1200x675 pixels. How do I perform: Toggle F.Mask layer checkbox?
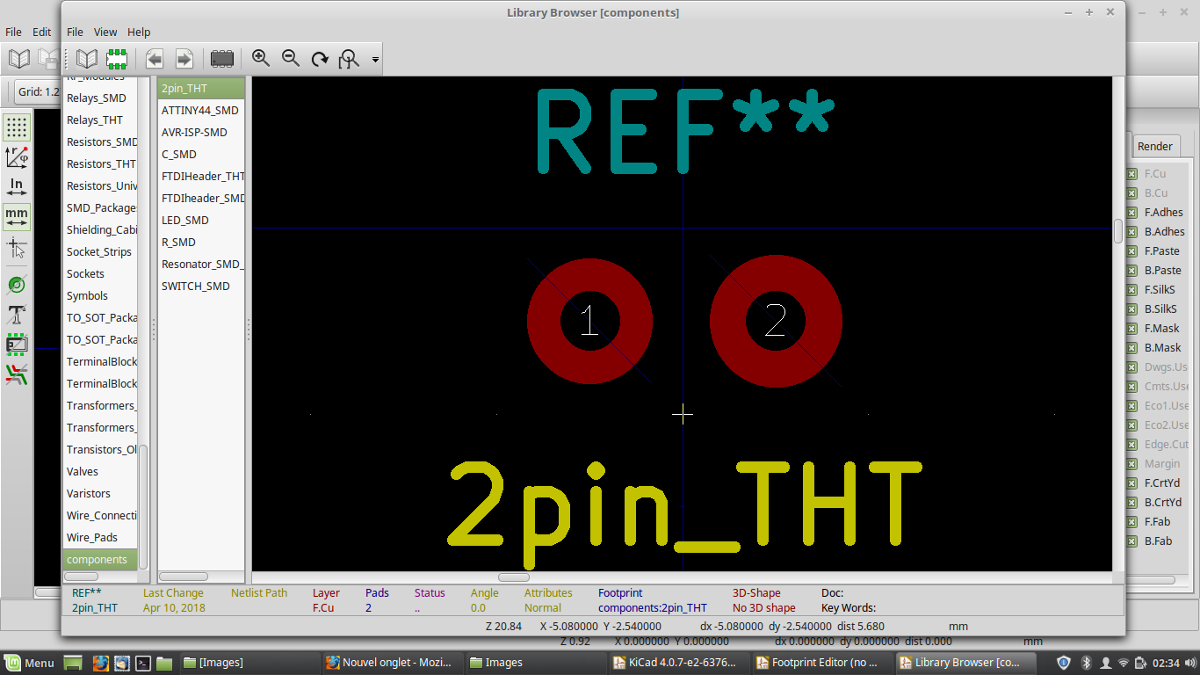coord(1132,328)
